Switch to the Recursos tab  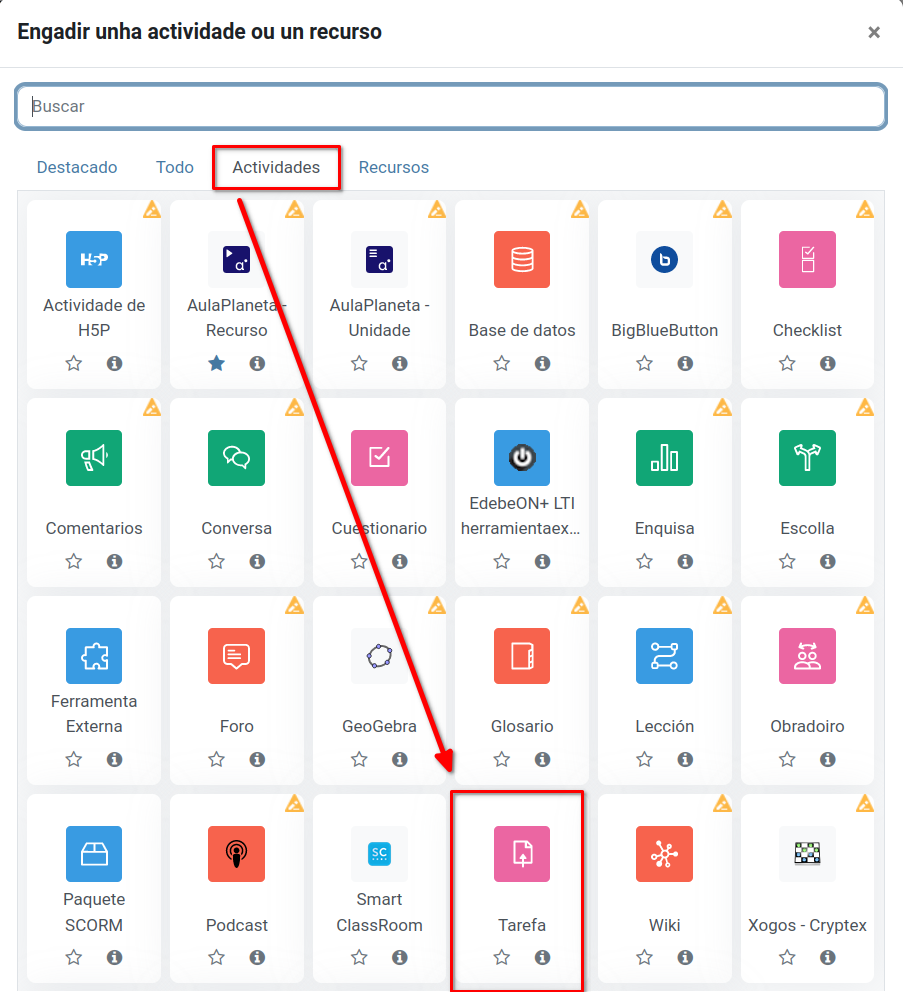[394, 167]
